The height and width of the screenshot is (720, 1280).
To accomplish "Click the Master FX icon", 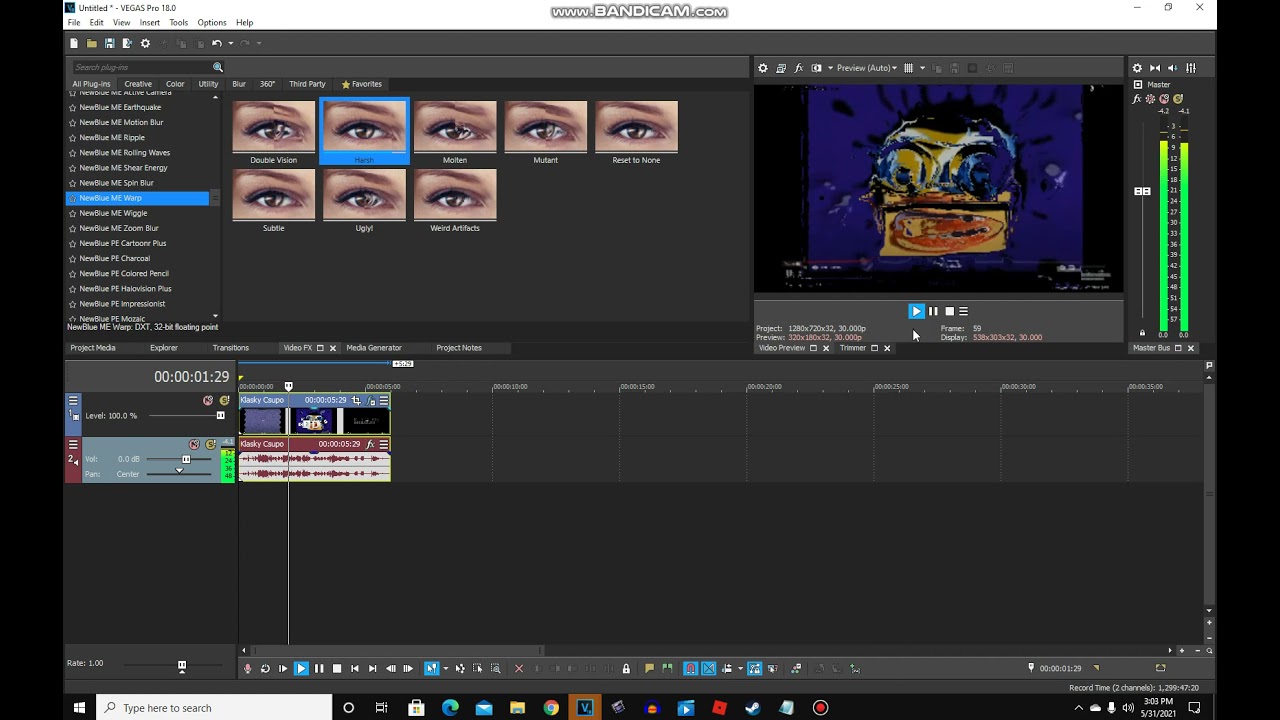I will pyautogui.click(x=1138, y=99).
